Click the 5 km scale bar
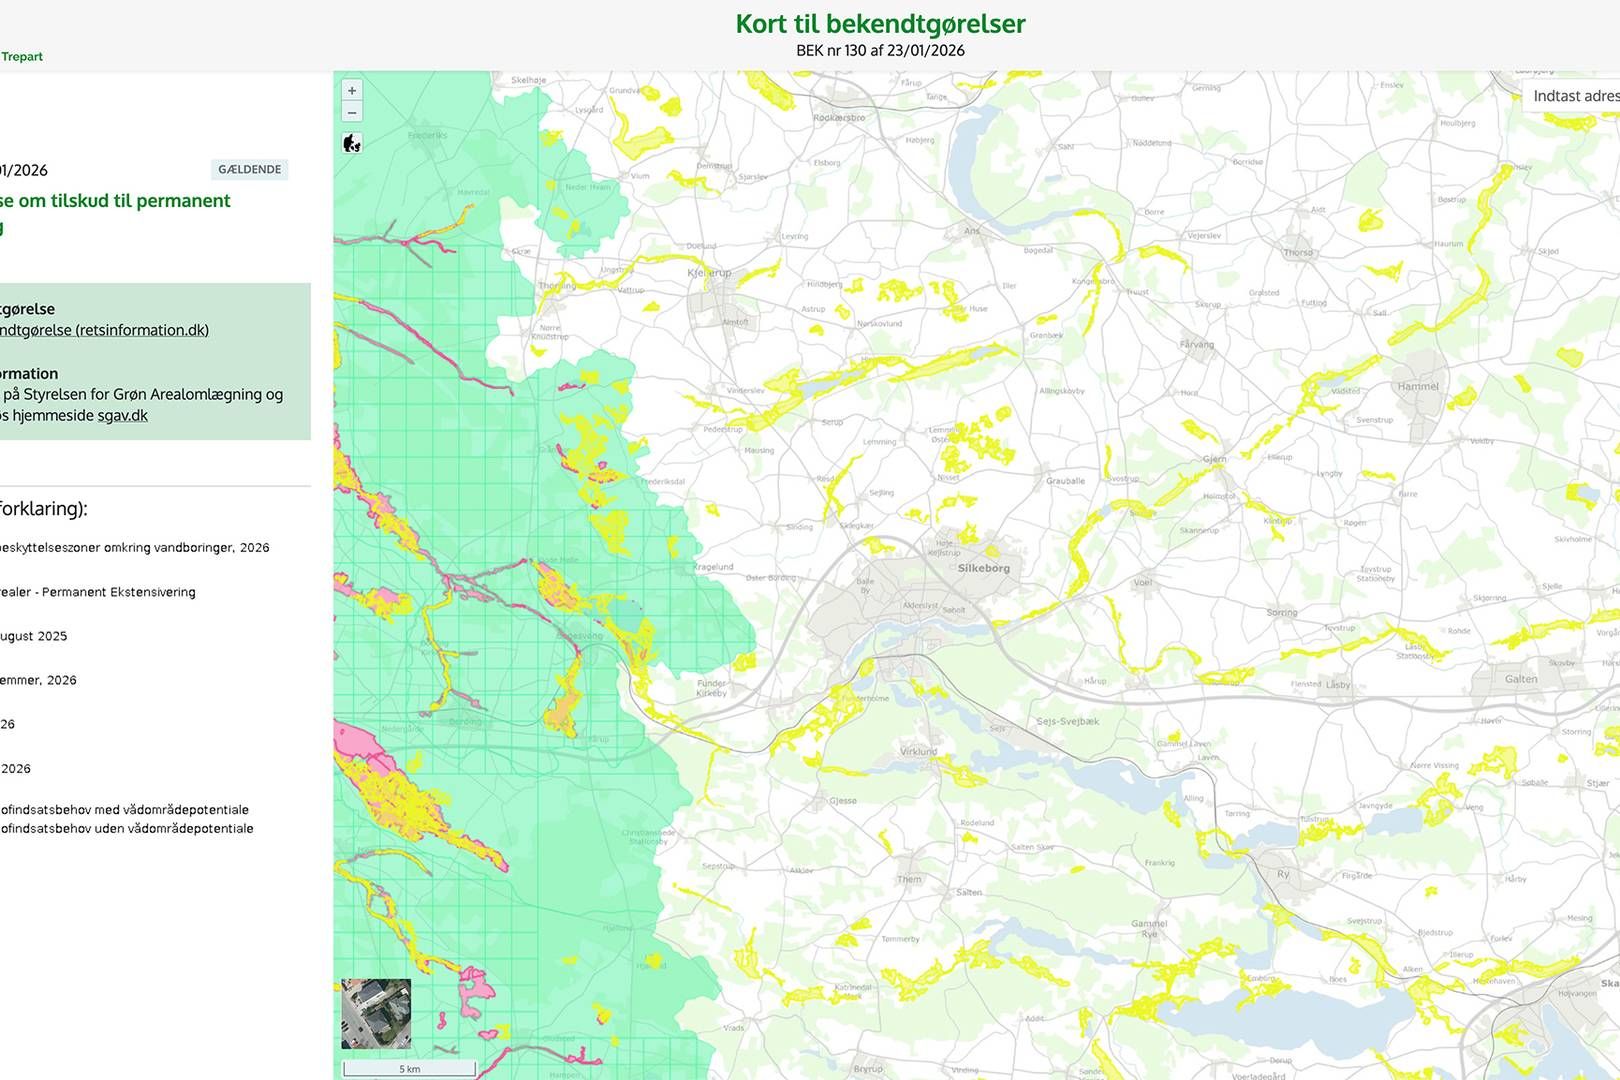The image size is (1620, 1080). click(x=409, y=1069)
